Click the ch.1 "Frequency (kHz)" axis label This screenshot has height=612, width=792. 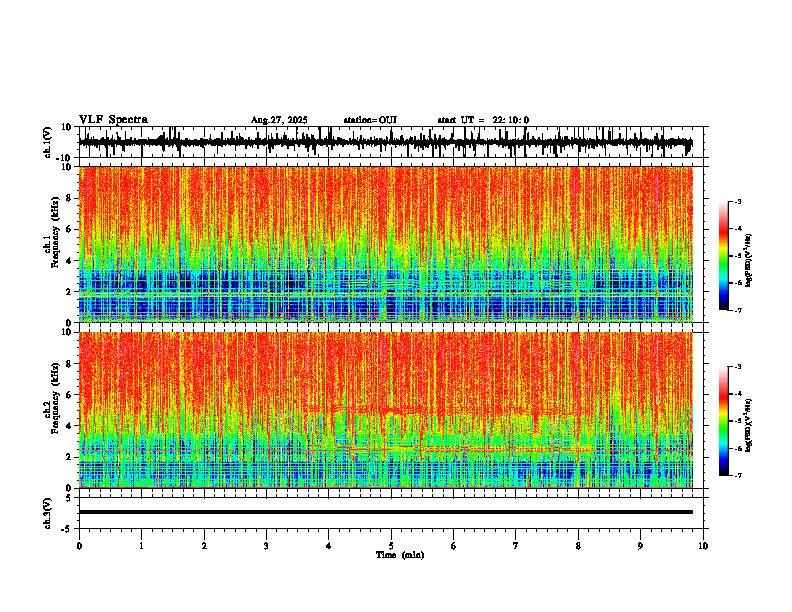click(x=55, y=233)
